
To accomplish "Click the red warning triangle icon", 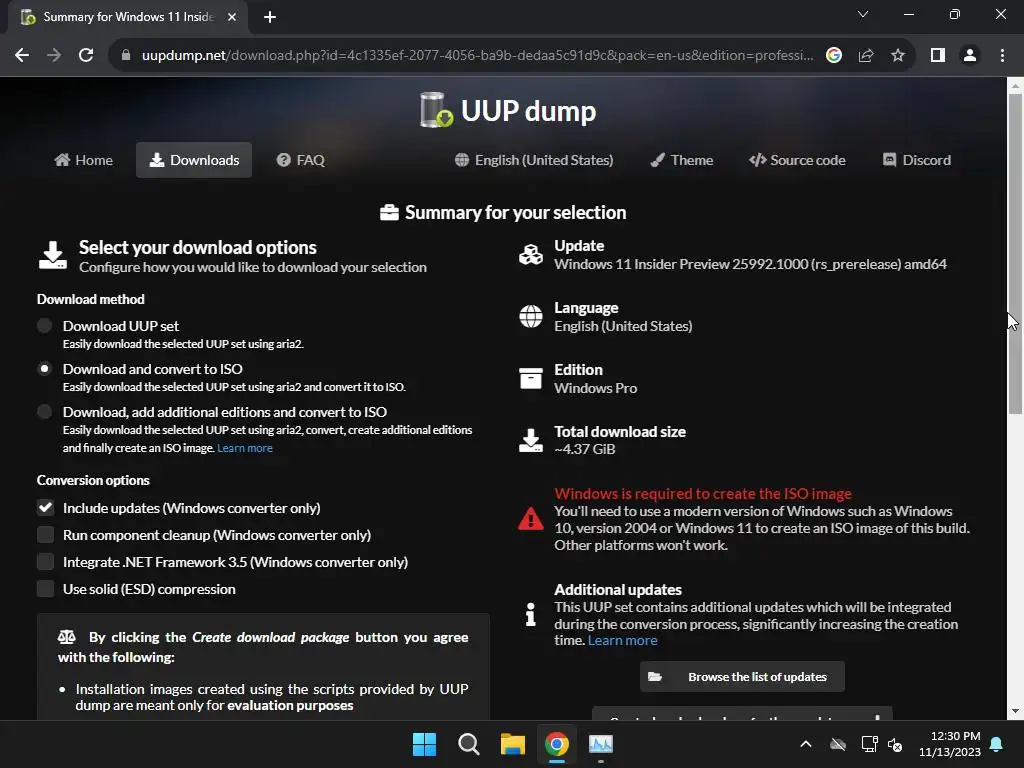I will coord(530,519).
